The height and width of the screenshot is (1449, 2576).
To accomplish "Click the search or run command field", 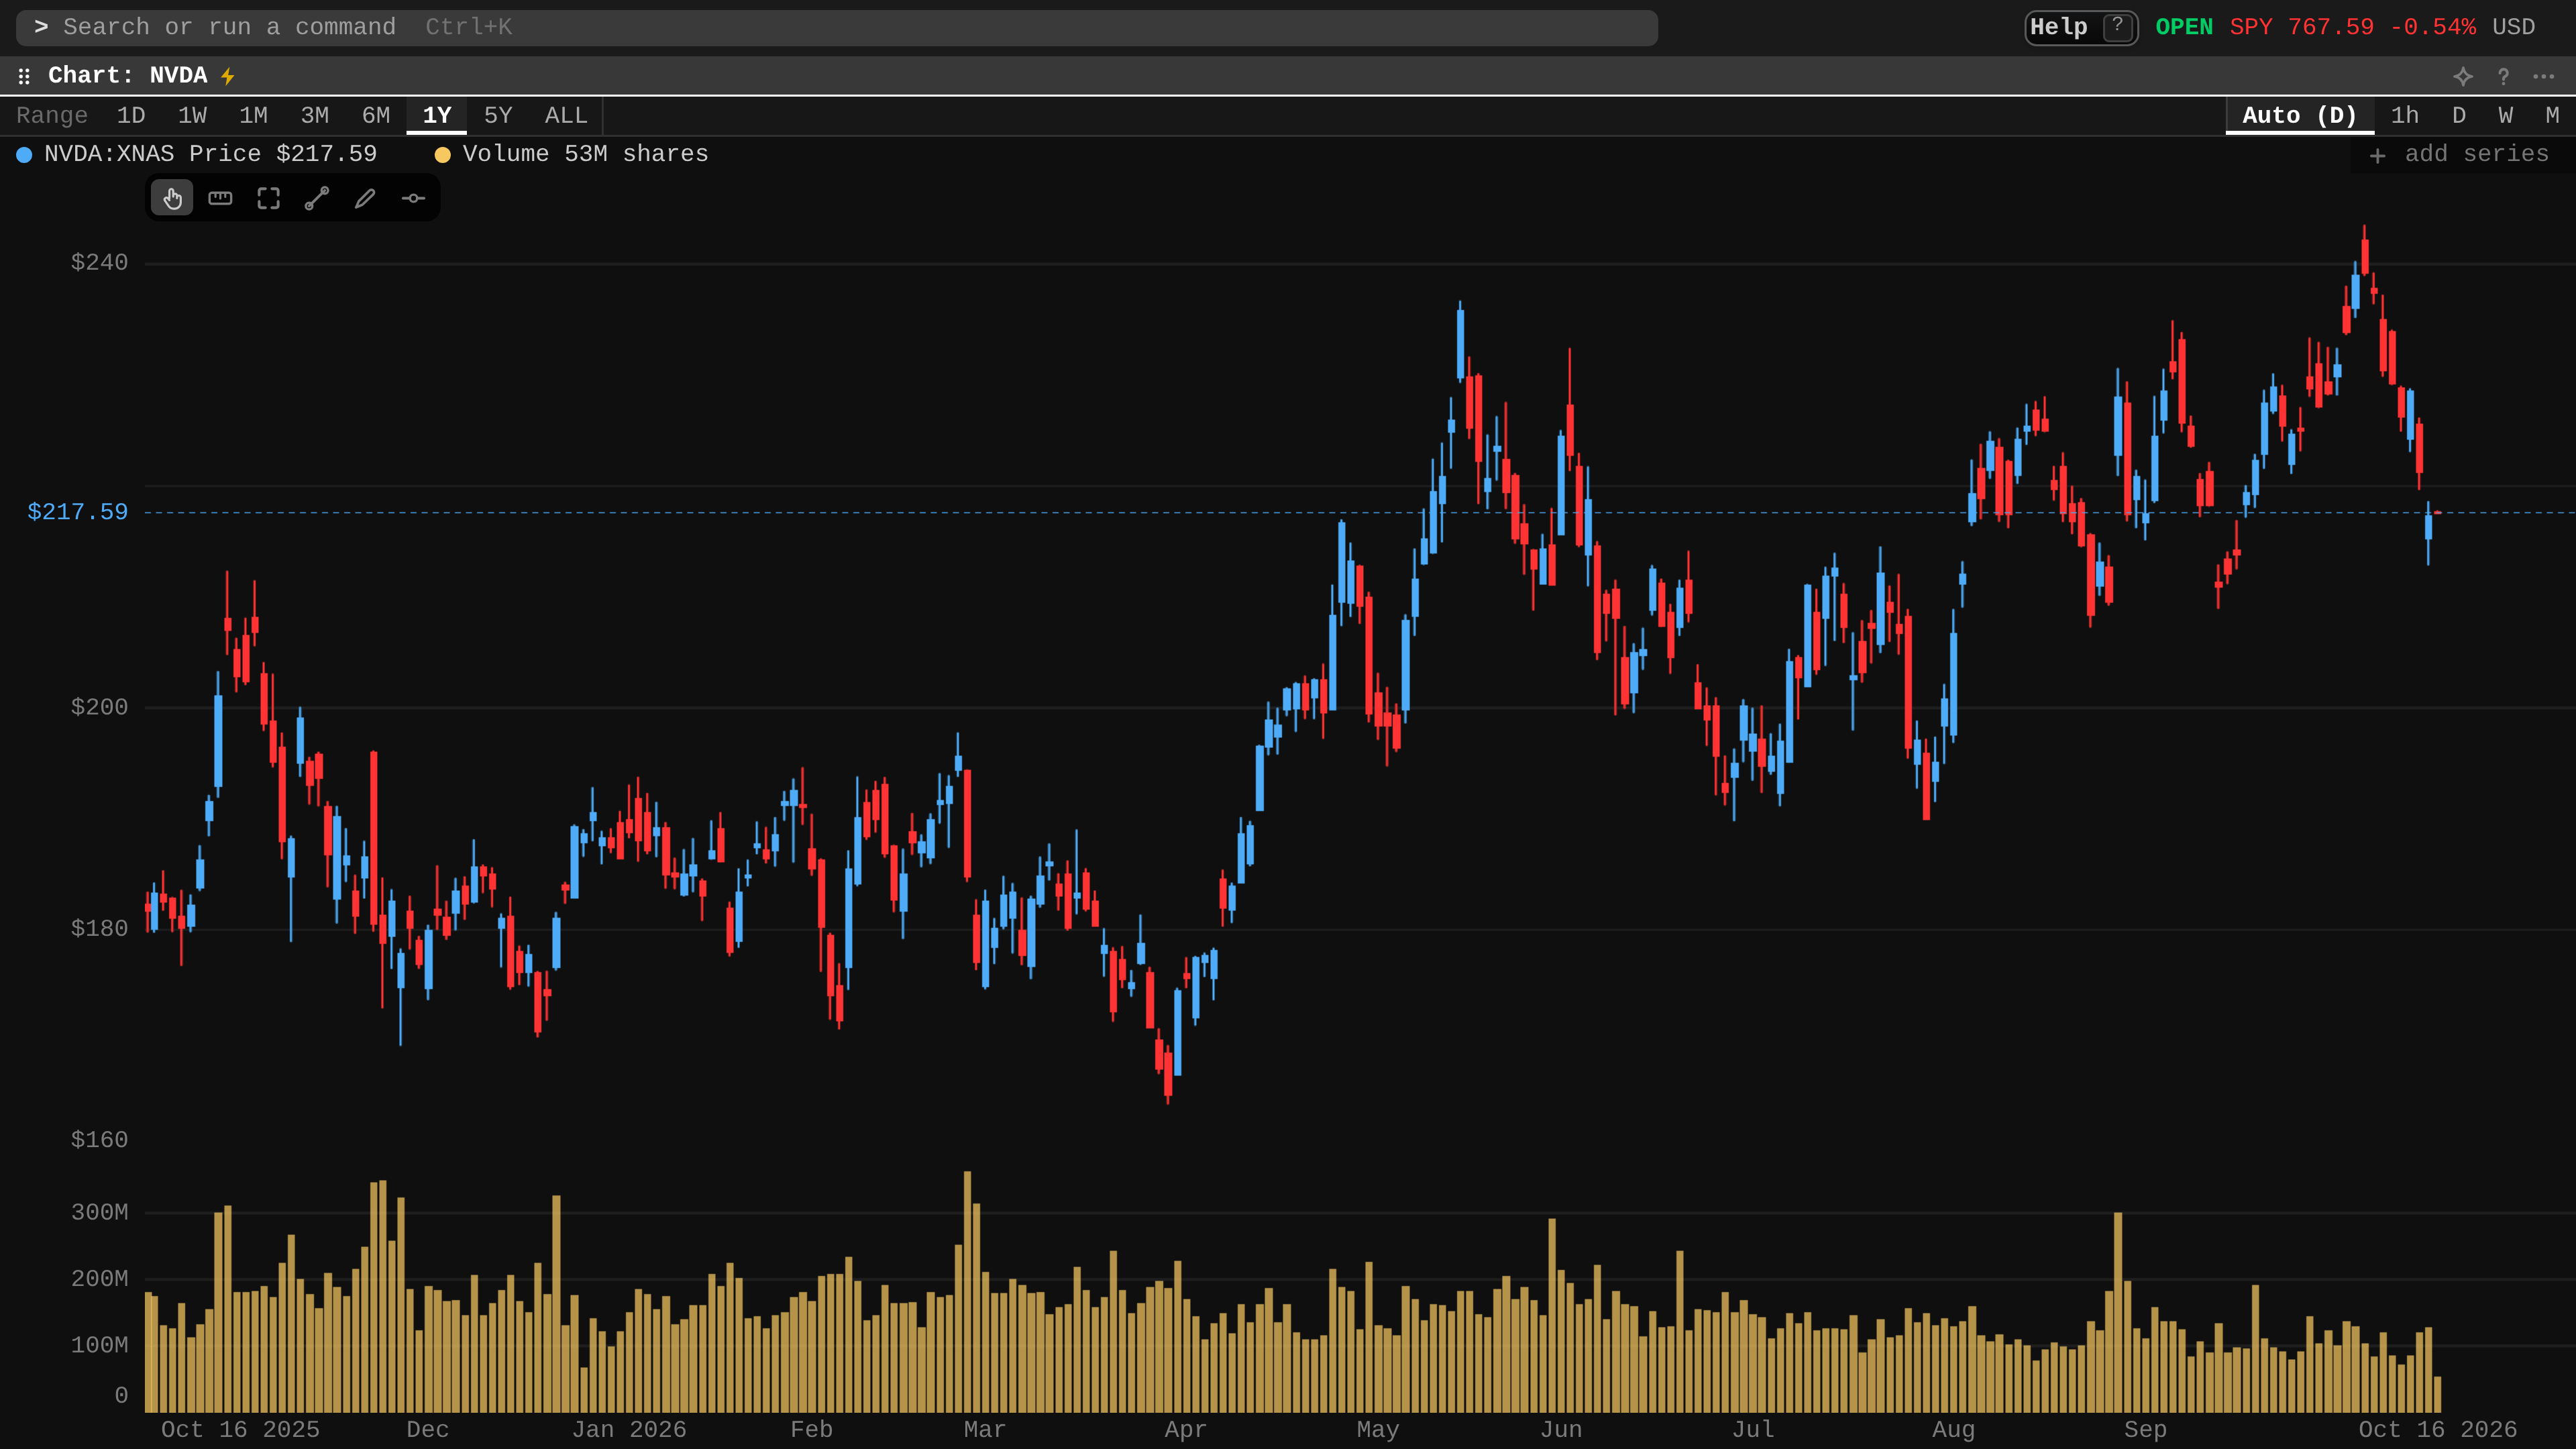I will [x=836, y=27].
